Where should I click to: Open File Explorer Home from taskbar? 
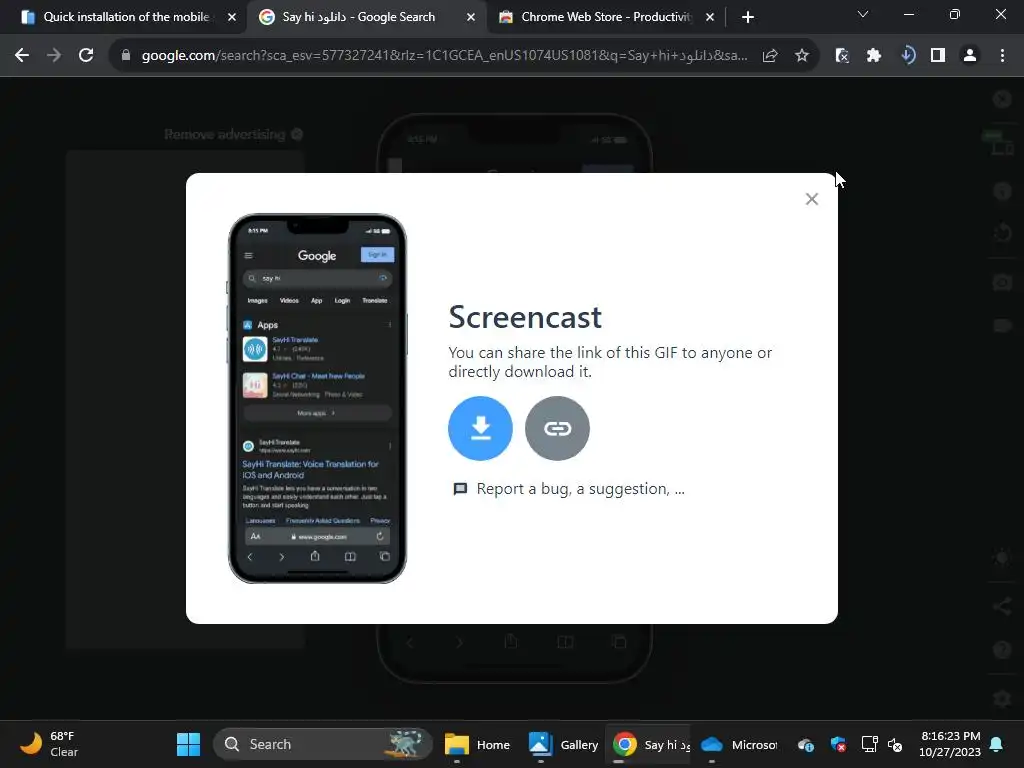[x=477, y=744]
